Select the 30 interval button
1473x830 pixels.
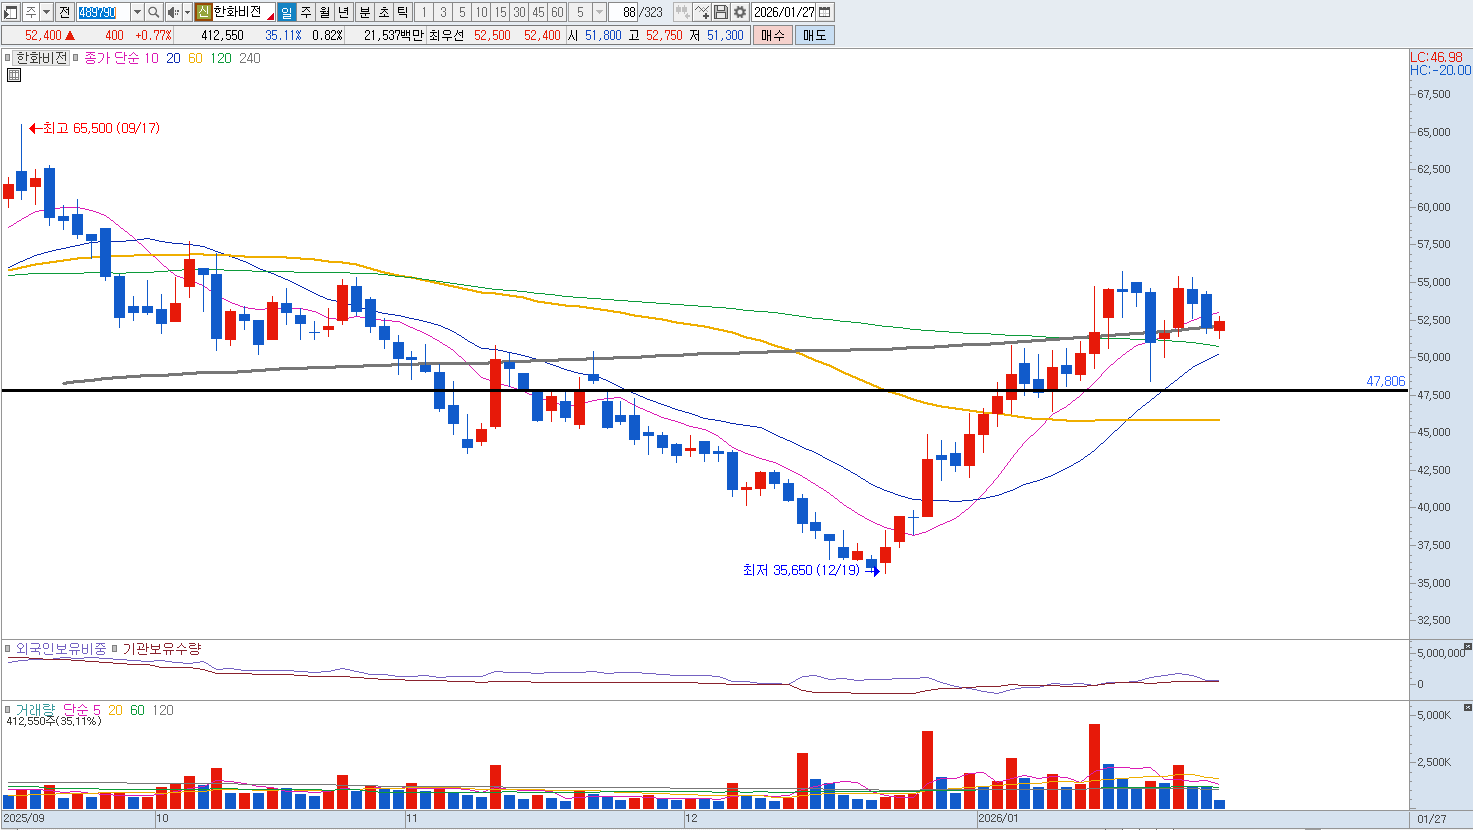(x=519, y=12)
